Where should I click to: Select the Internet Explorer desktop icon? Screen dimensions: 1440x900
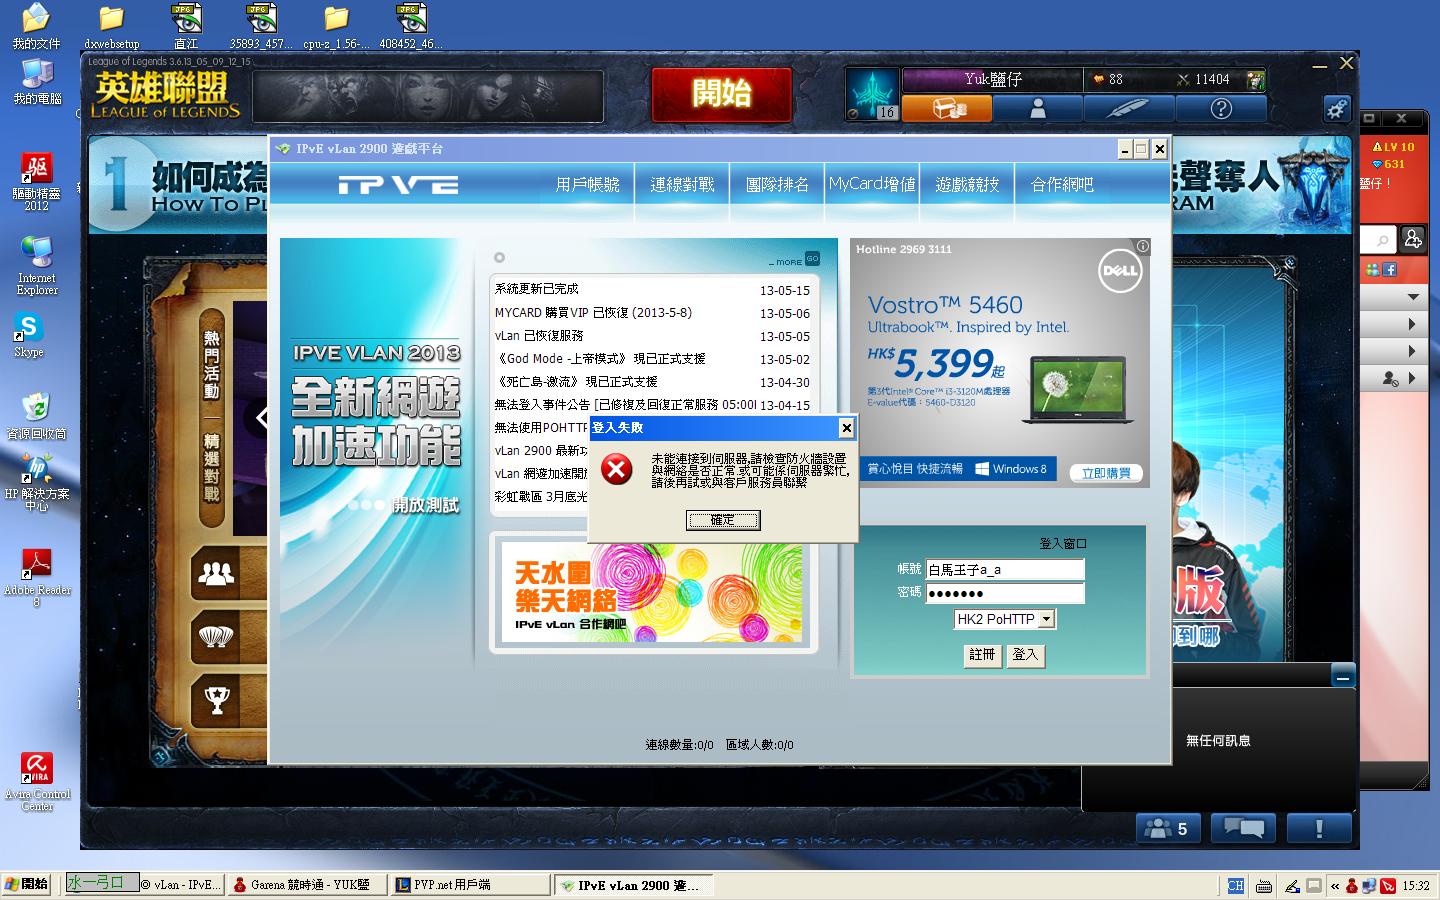(37, 265)
